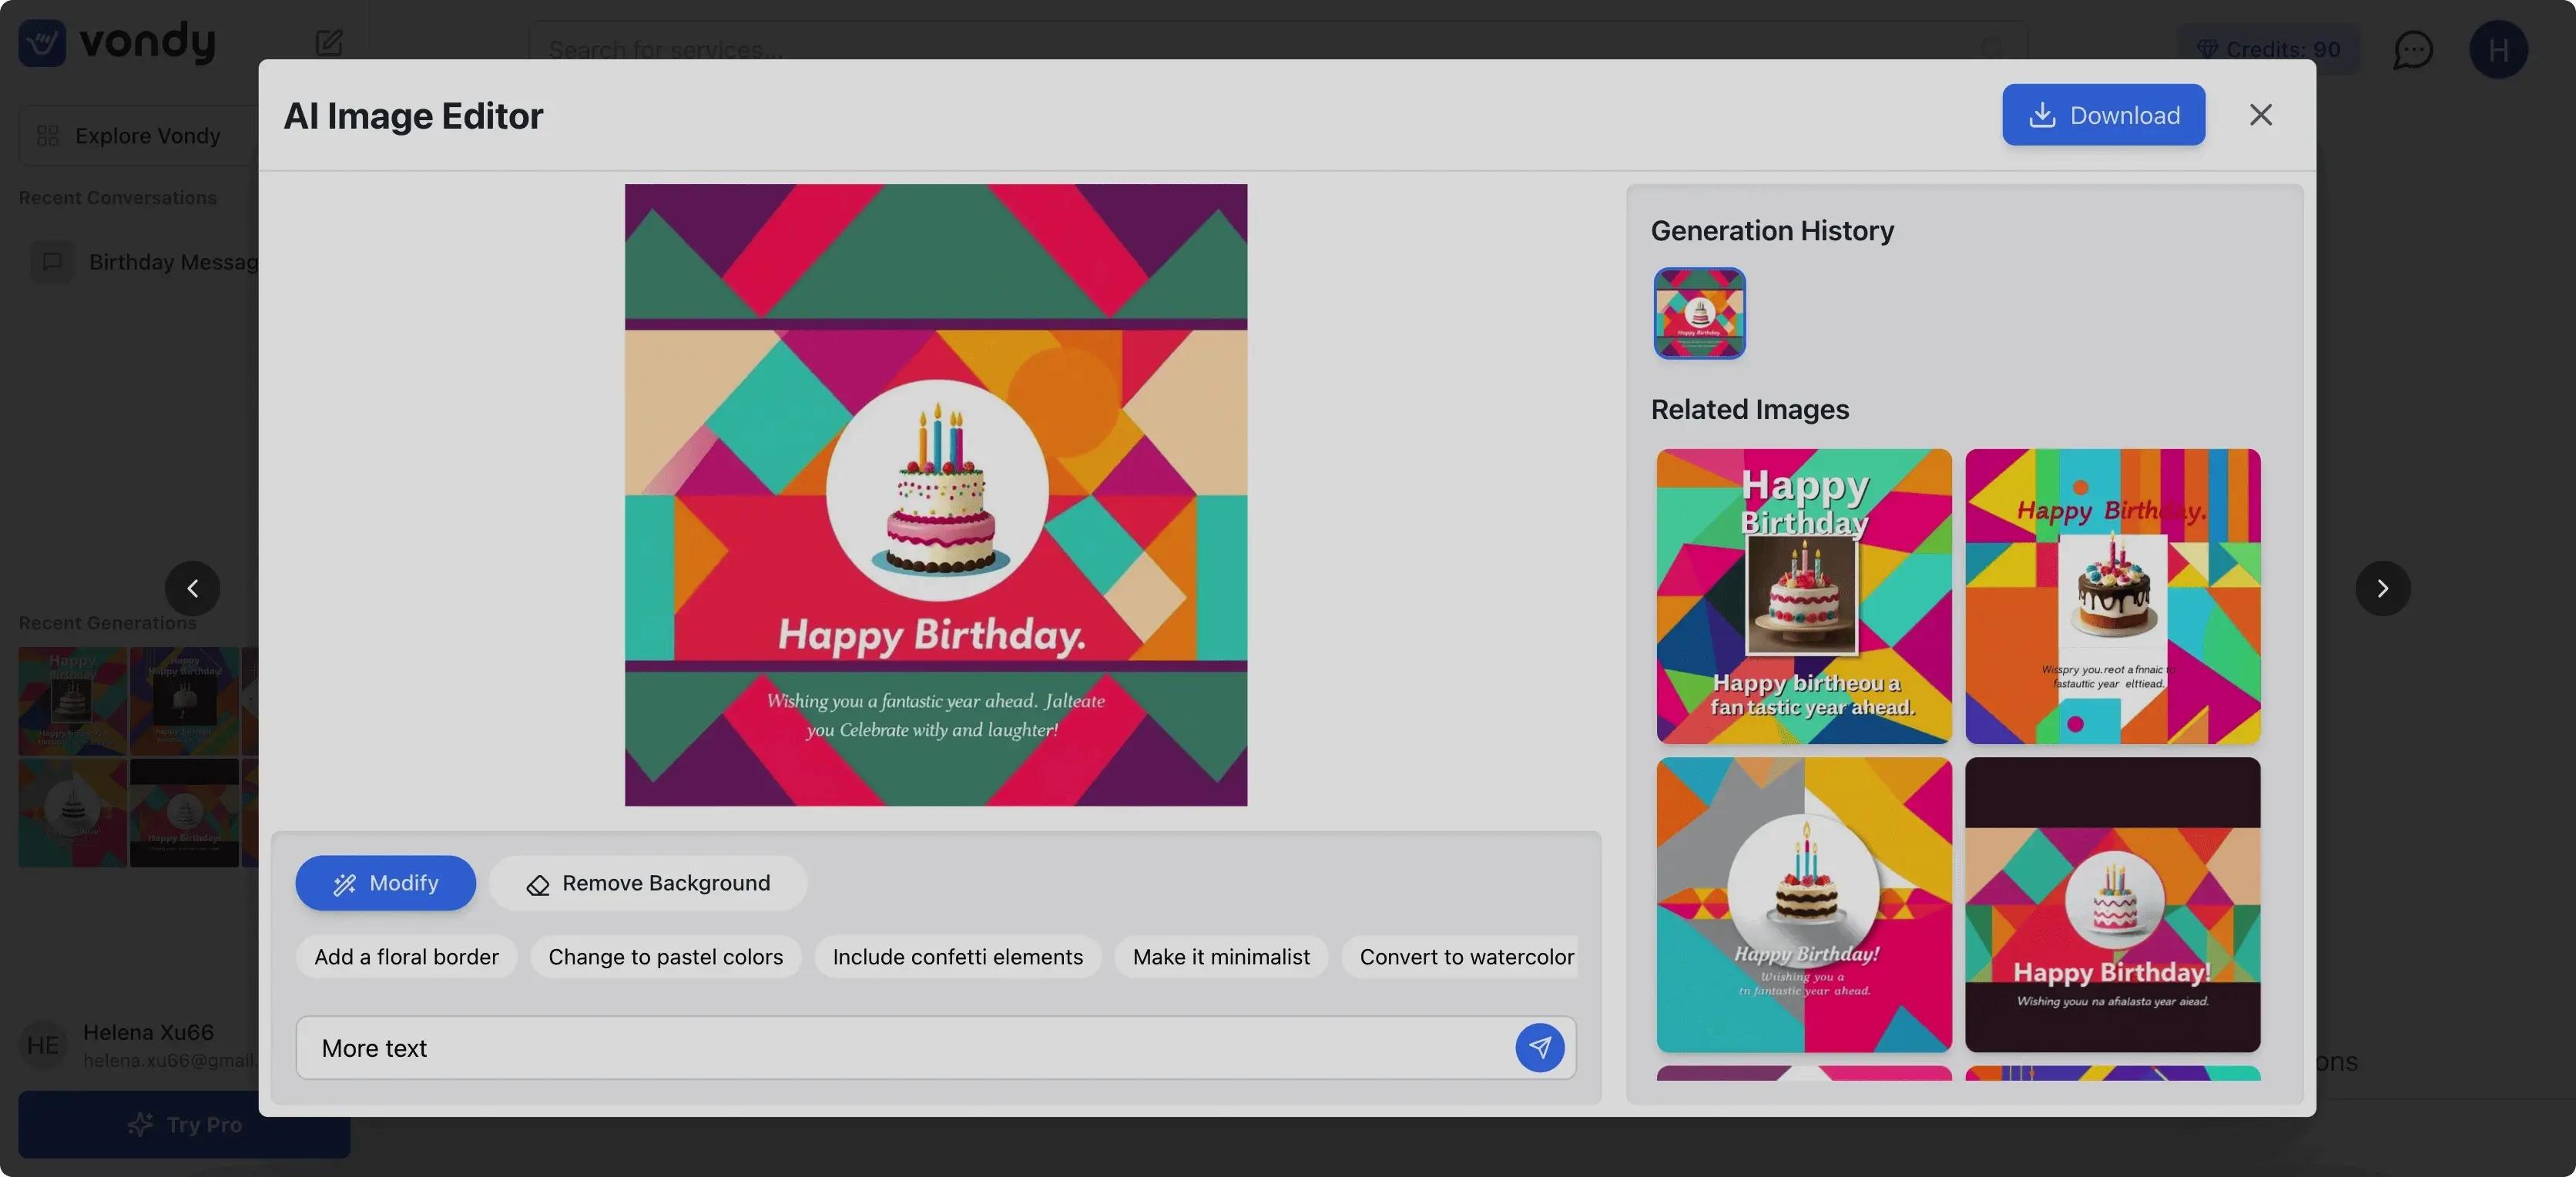
Task: Click the Generation History heading
Action: [x=1772, y=231]
